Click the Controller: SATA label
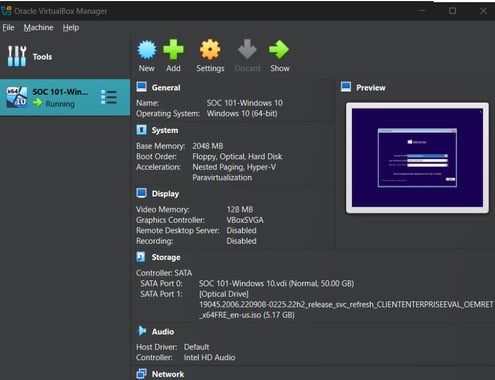 point(164,273)
